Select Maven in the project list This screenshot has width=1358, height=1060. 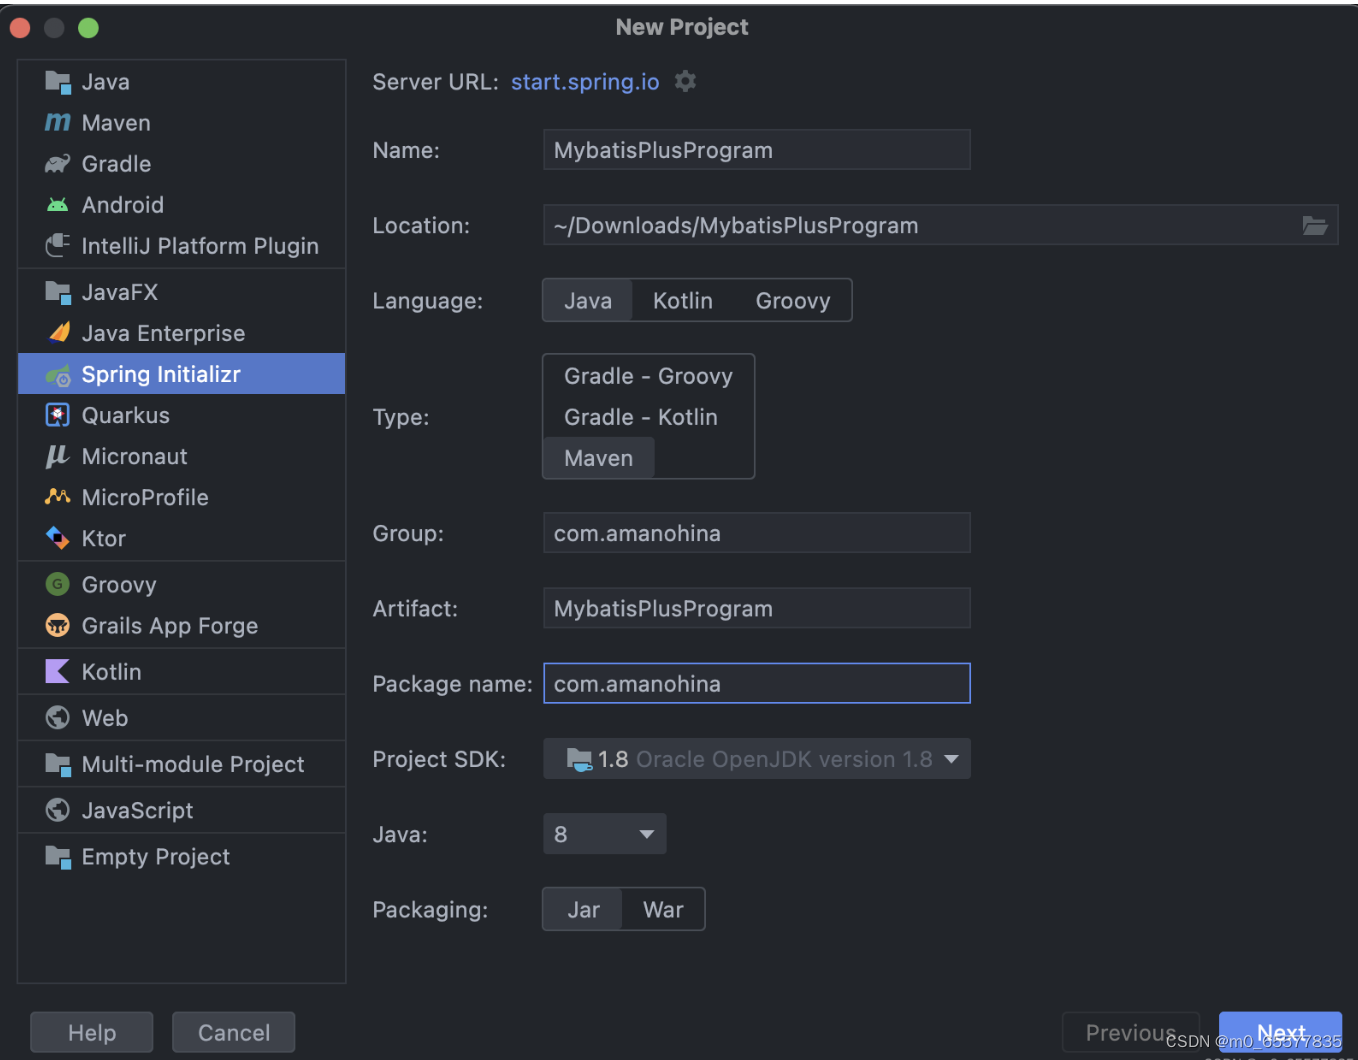click(x=182, y=123)
